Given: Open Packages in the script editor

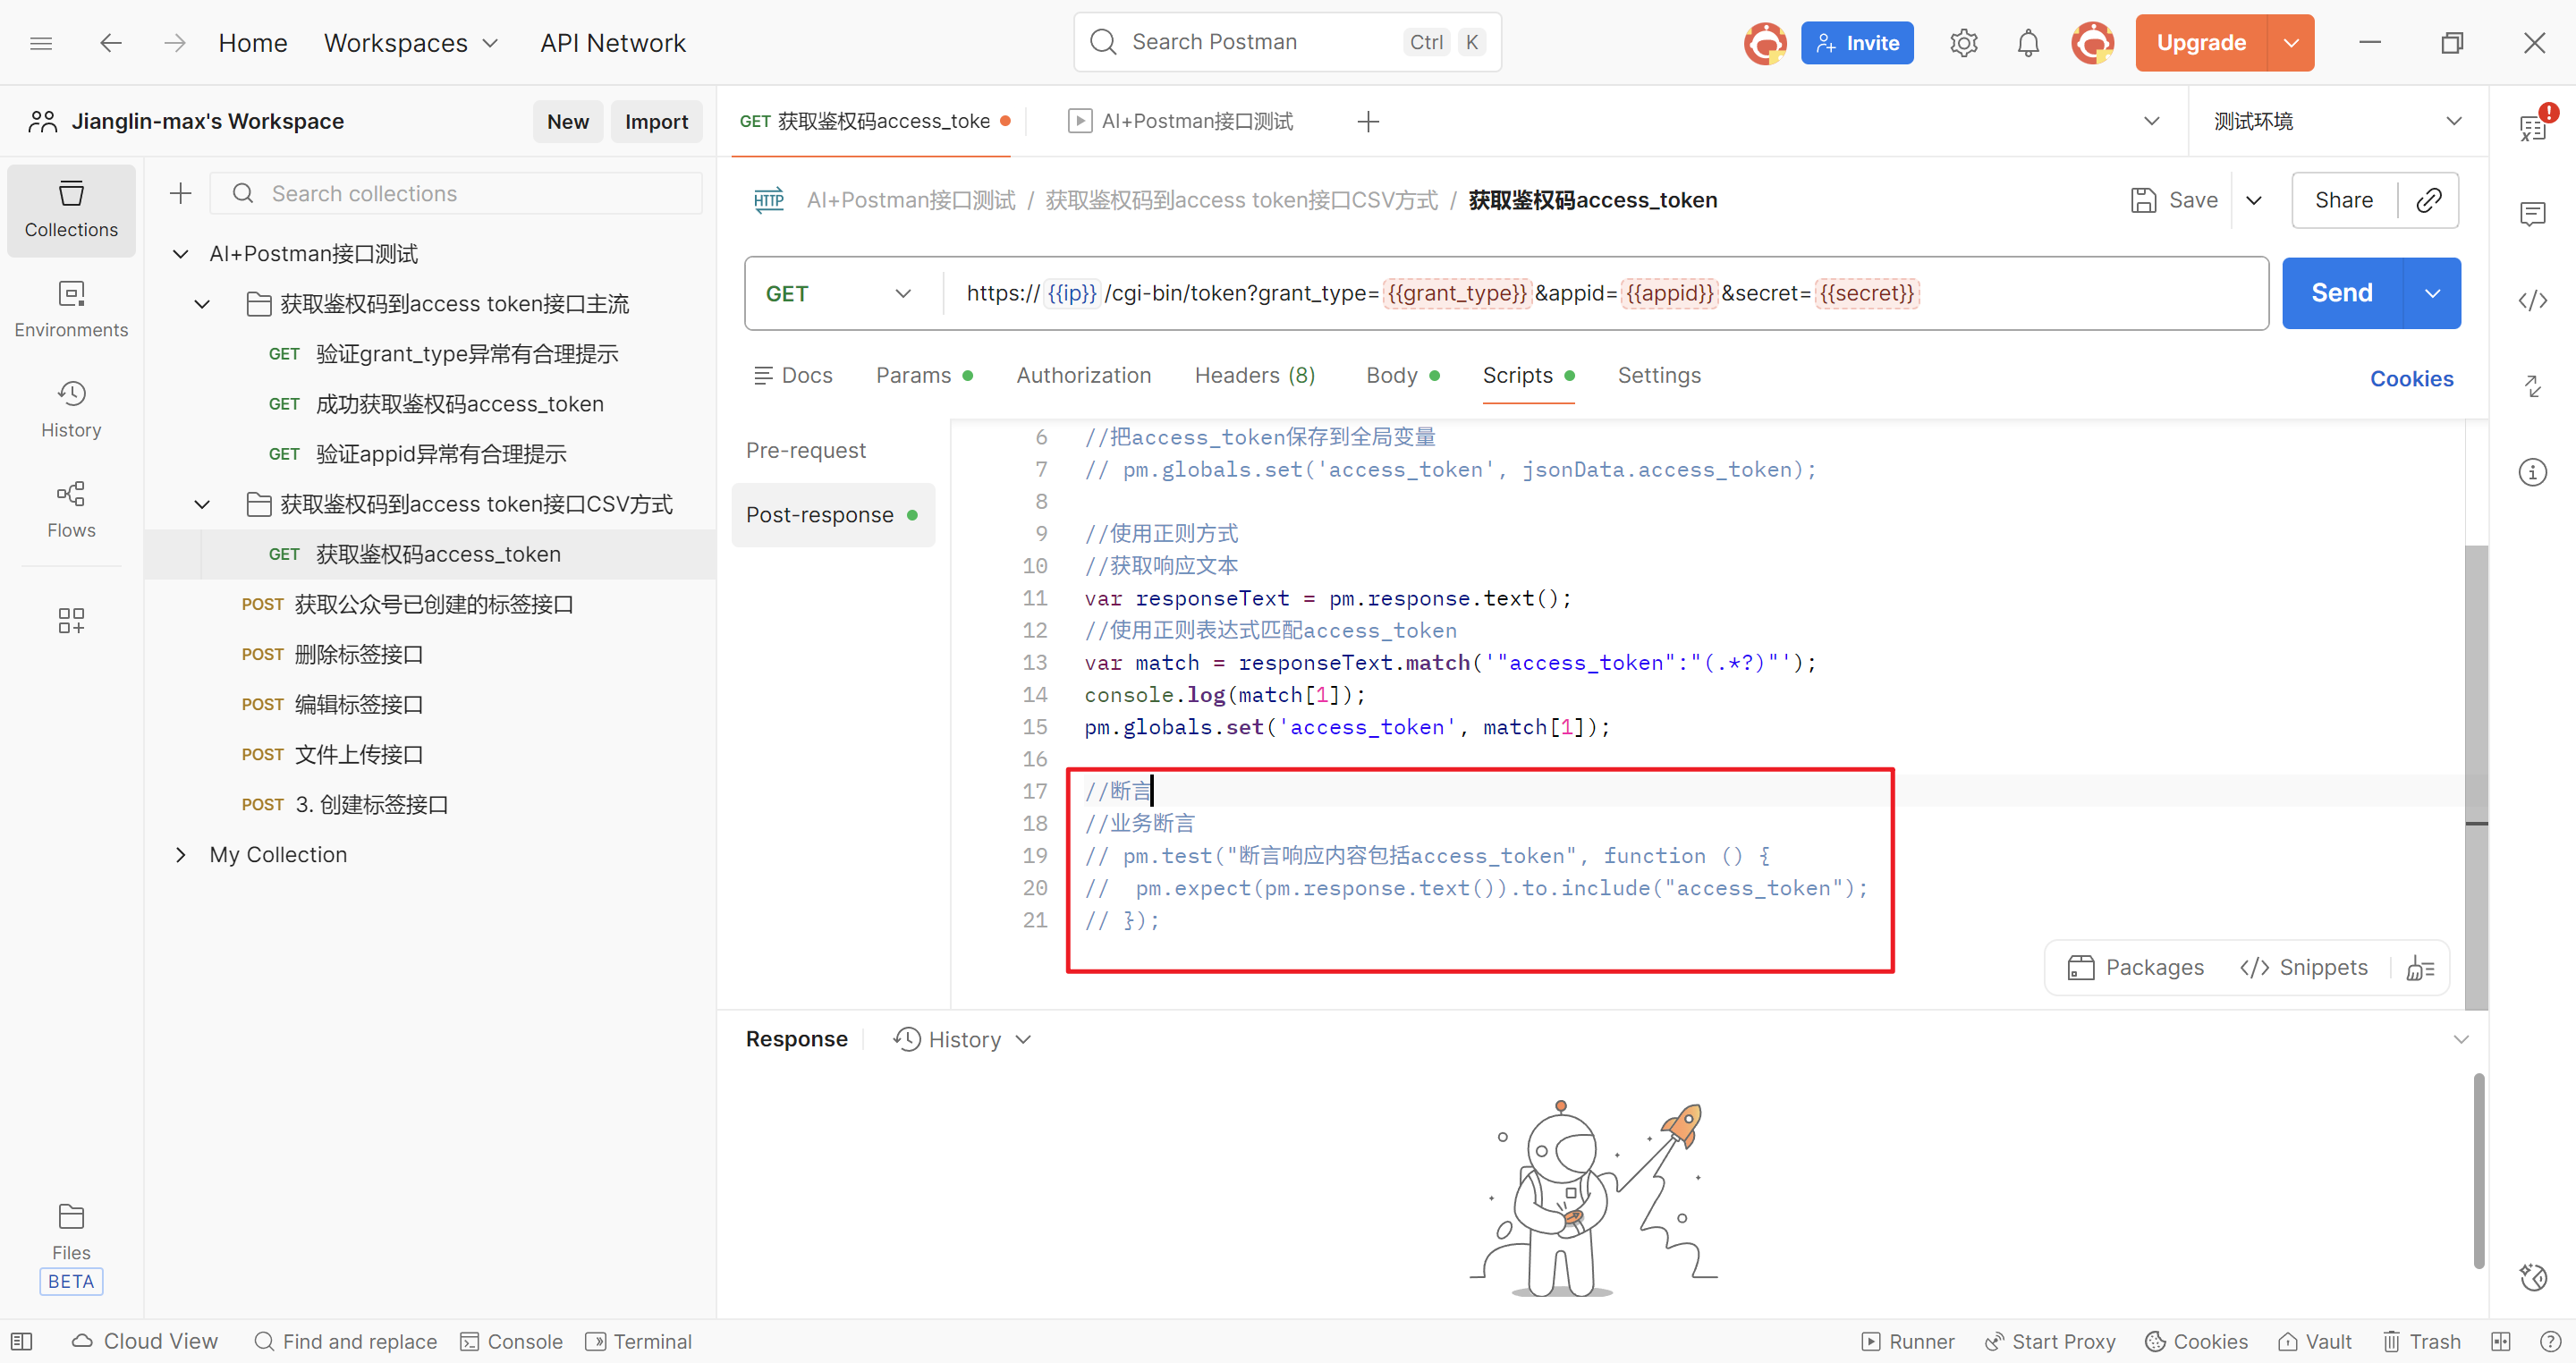Looking at the screenshot, I should [2135, 967].
